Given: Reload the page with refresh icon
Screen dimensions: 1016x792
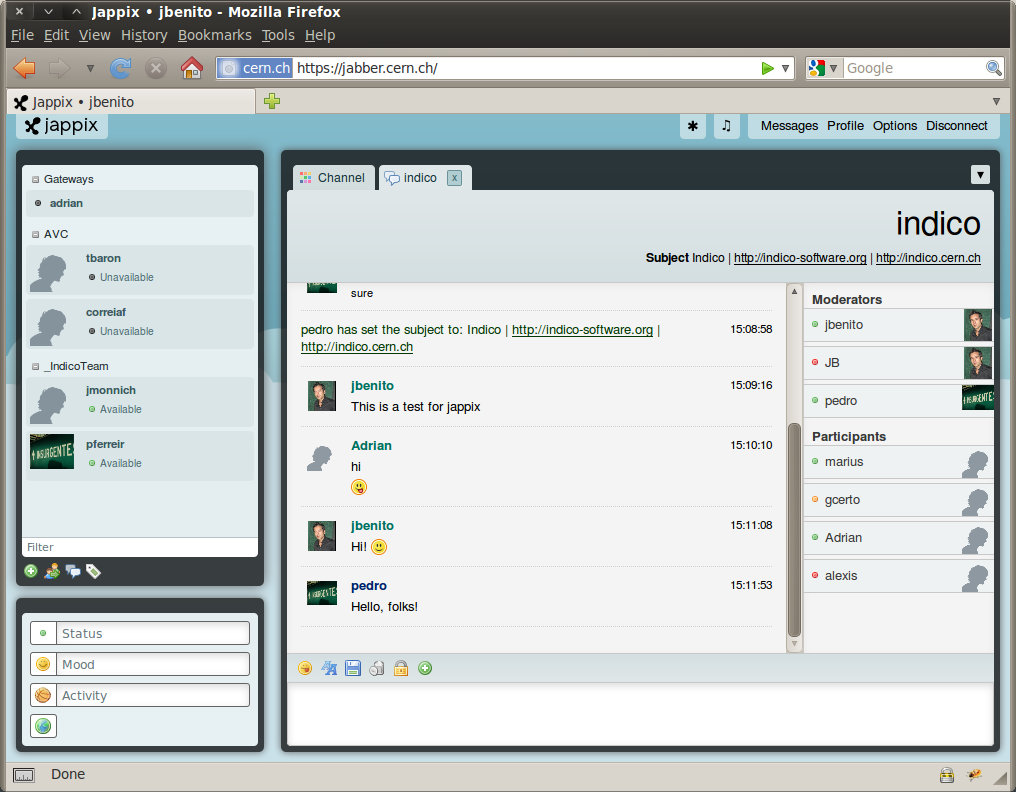Looking at the screenshot, I should 121,68.
